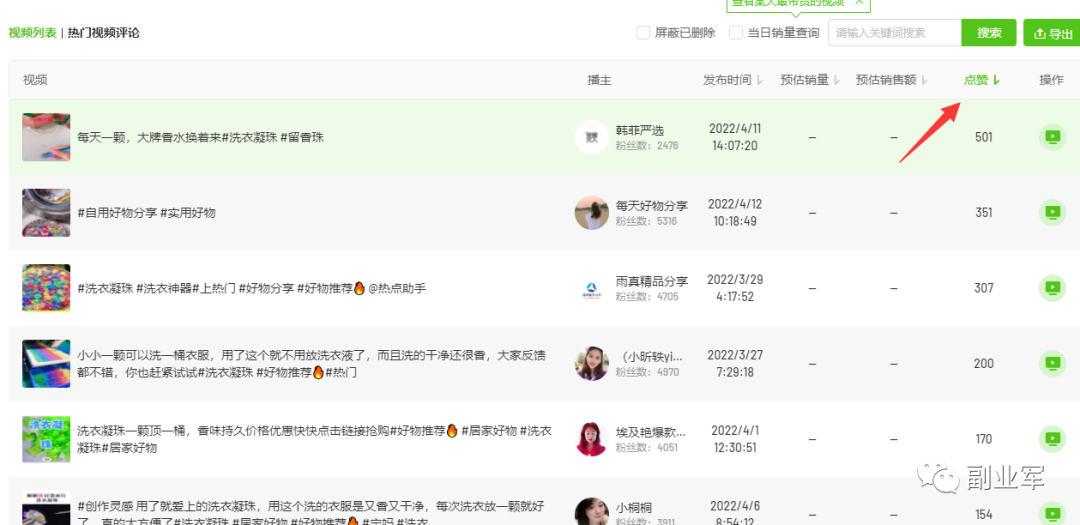
Task: Open the title #洗衣凝珠 #洗衣神器#上热门
Action: point(251,288)
